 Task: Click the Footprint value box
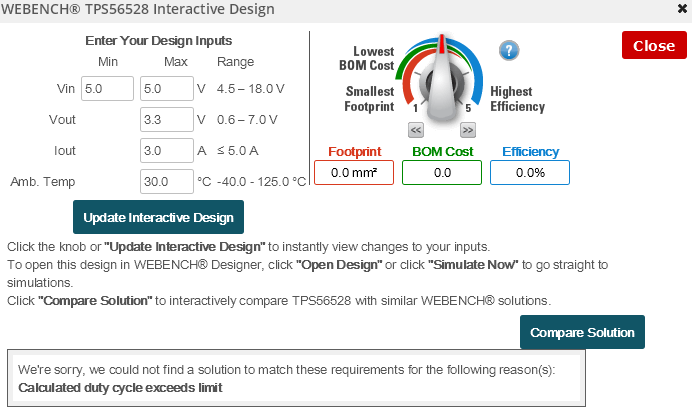354,173
